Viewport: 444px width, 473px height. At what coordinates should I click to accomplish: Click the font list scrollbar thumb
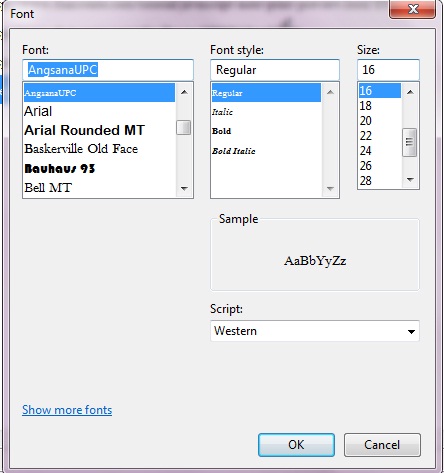184,128
